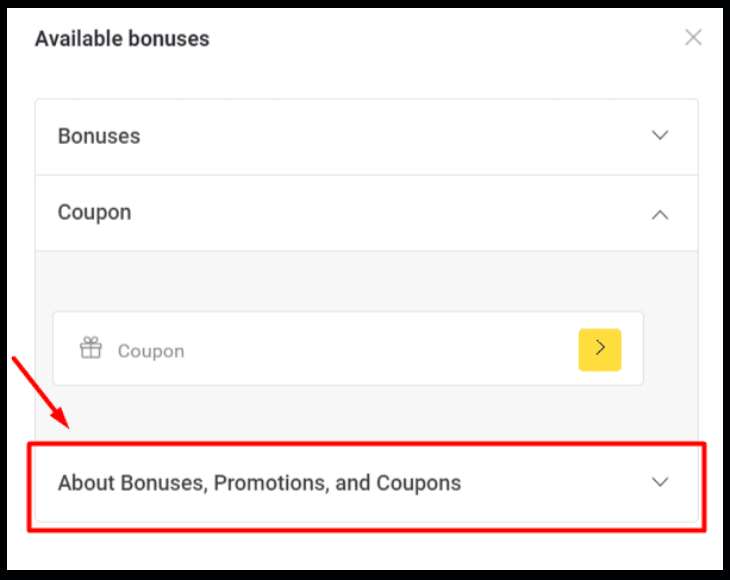
Task: Click the red arrow annotation
Action: [x=40, y=392]
